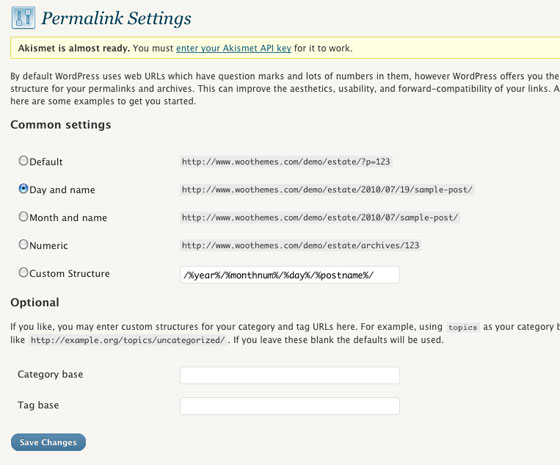Image resolution: width=560 pixels, height=465 pixels.
Task: Select the Default permalink radio button
Action: (x=23, y=161)
